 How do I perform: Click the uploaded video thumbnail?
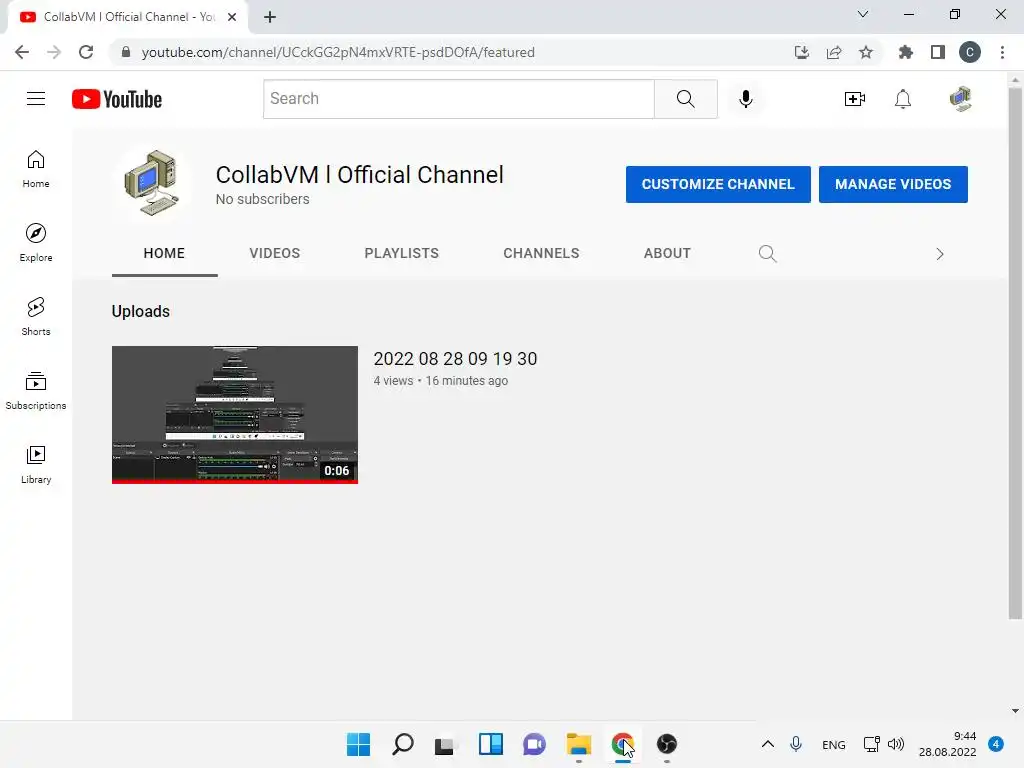point(234,415)
